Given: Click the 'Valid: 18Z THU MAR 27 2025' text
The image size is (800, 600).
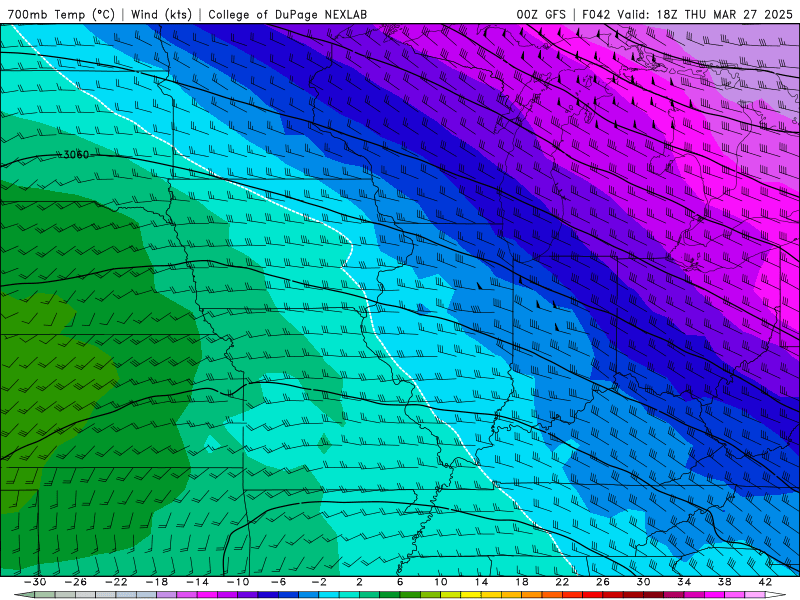Looking at the screenshot, I should pyautogui.click(x=705, y=14).
